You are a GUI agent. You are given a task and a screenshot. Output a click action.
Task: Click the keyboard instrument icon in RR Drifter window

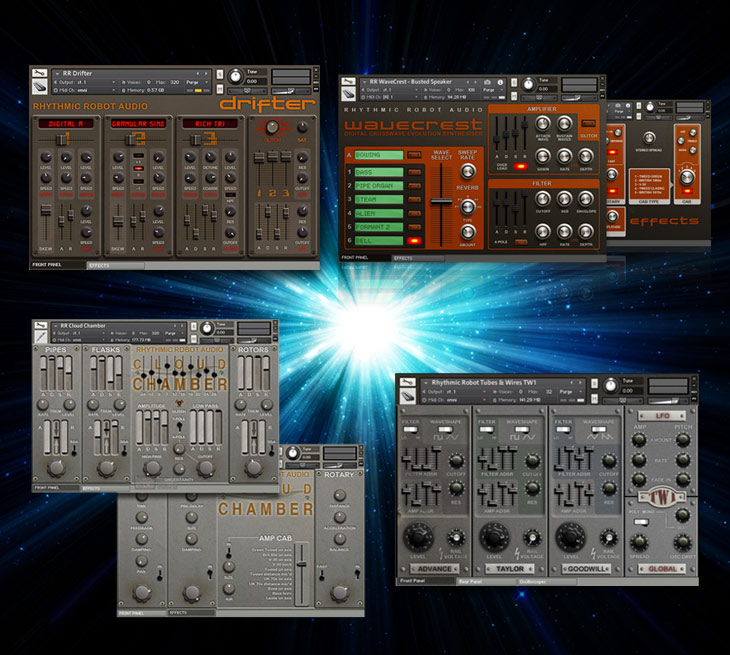point(40,87)
